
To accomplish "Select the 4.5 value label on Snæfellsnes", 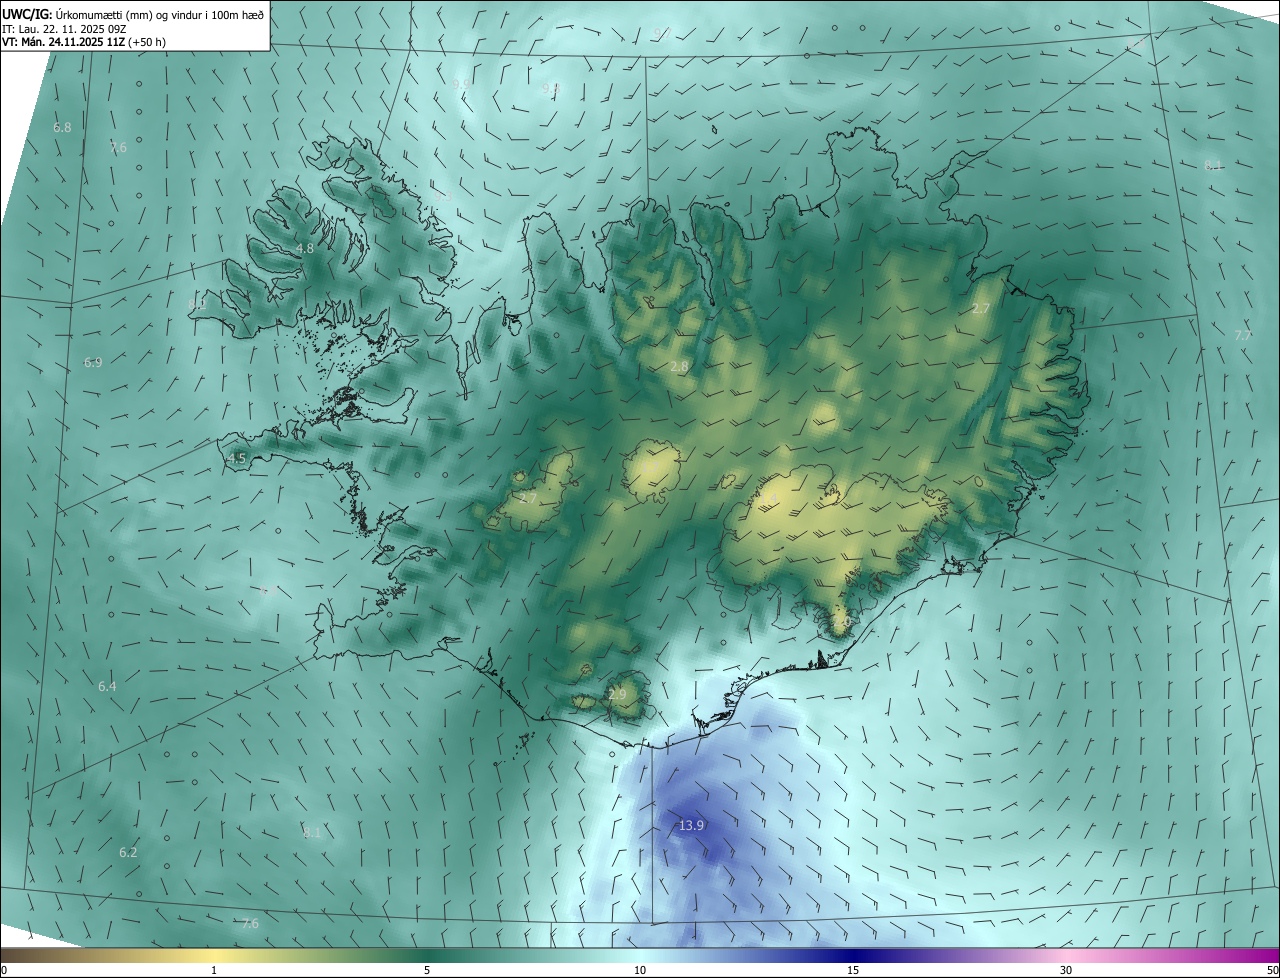I will coord(237,458).
